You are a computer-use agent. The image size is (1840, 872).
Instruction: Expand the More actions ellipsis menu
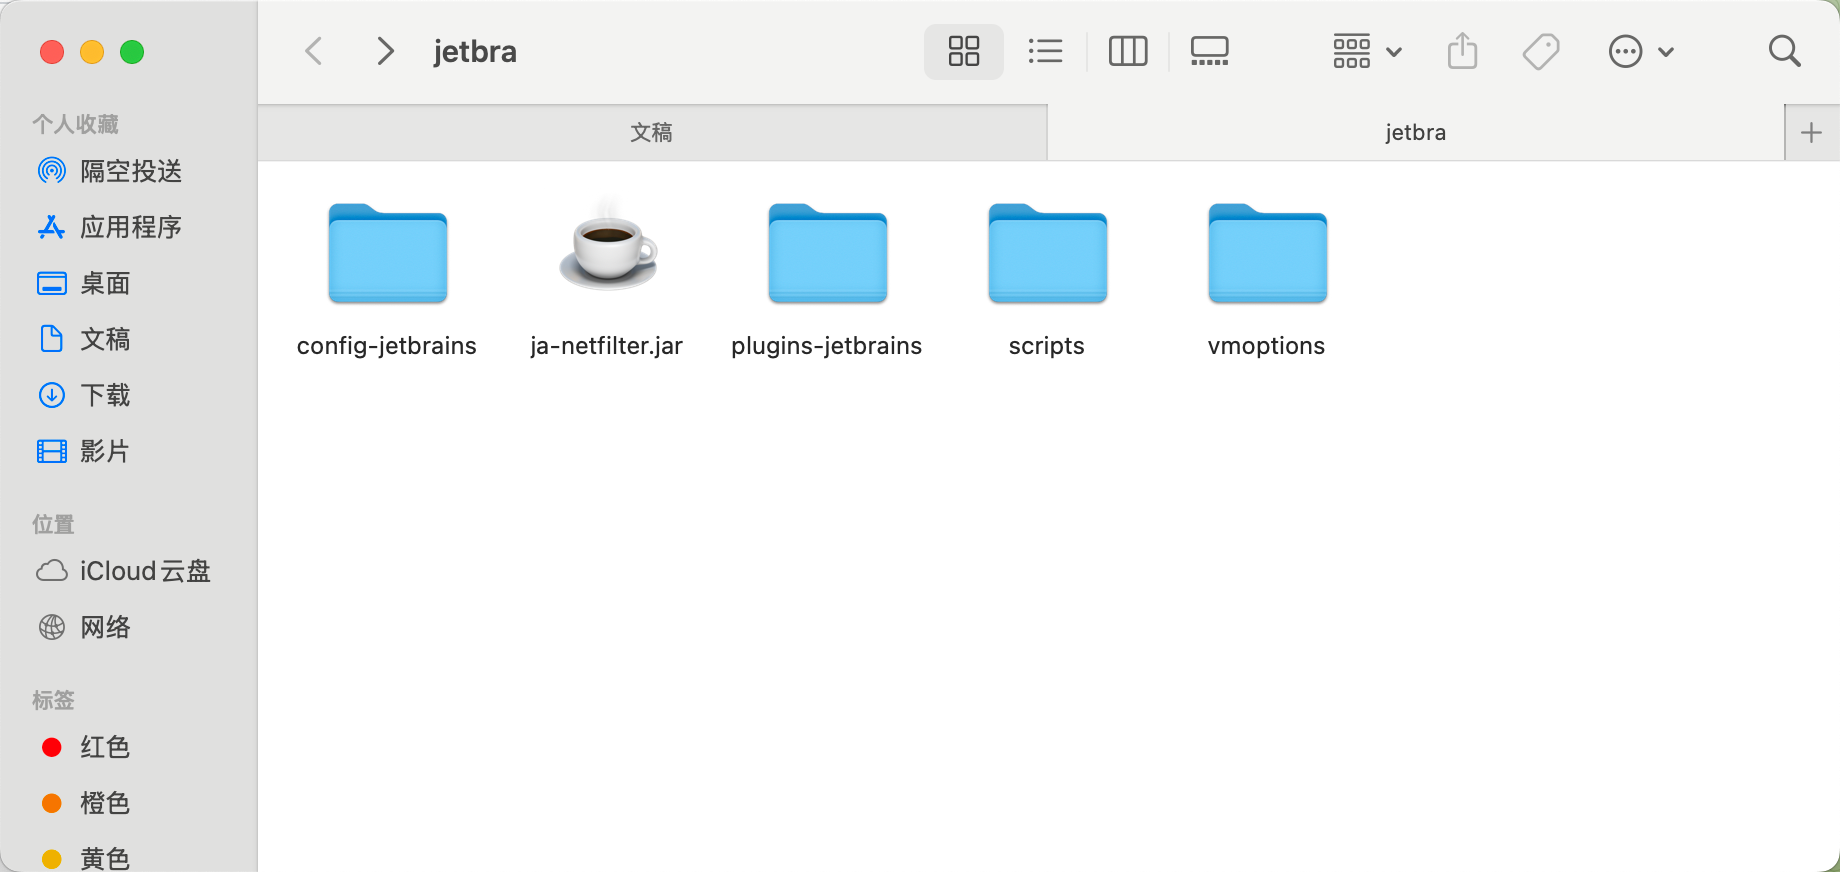[1640, 51]
